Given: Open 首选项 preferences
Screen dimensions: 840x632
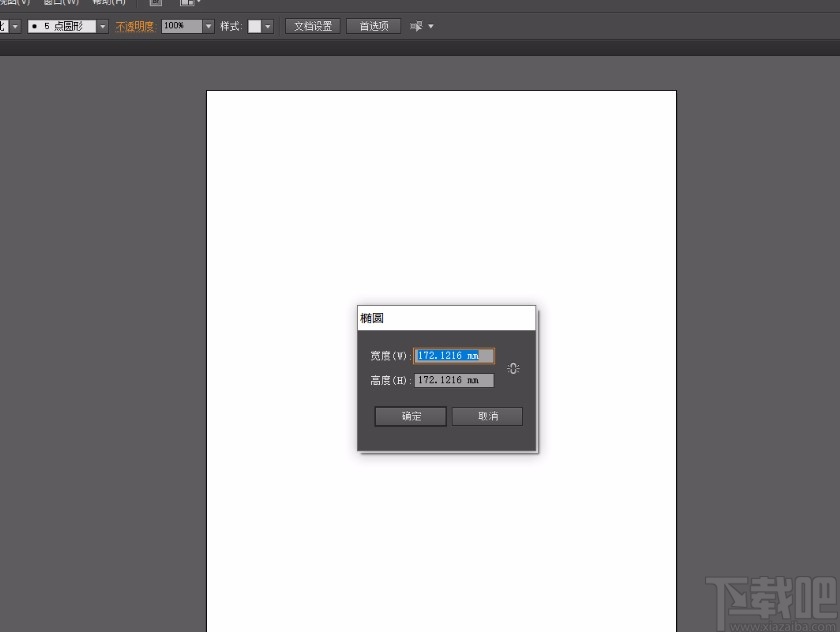Looking at the screenshot, I should click(373, 26).
